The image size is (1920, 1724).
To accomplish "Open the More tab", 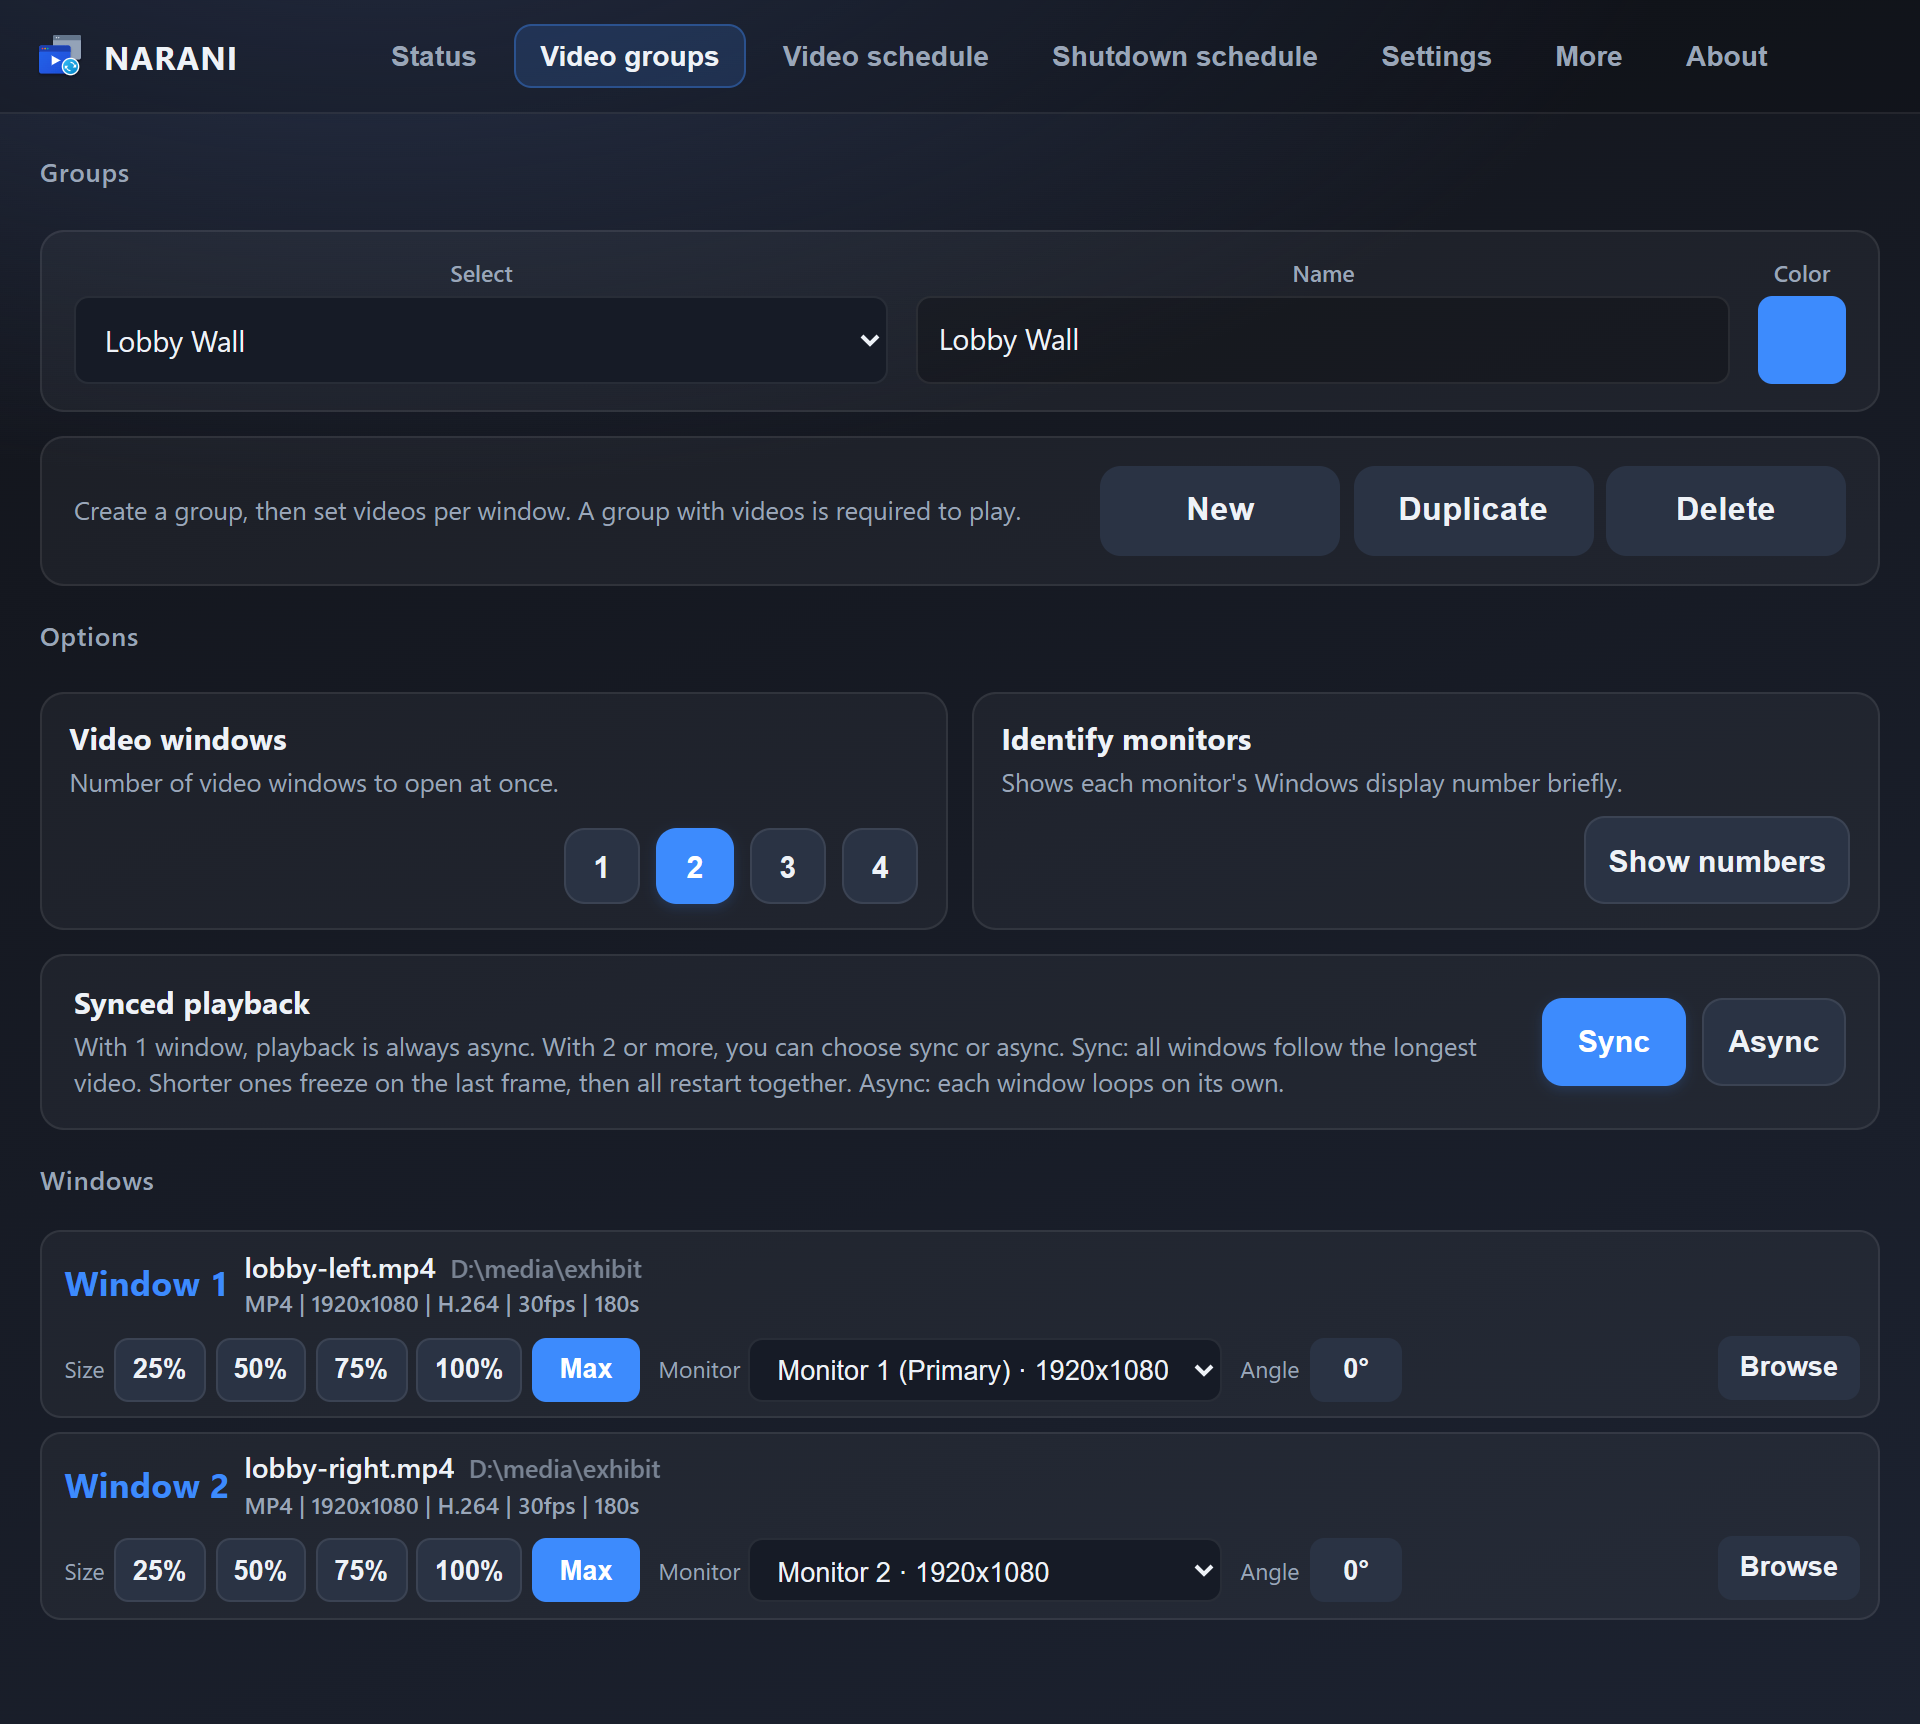I will [1588, 56].
